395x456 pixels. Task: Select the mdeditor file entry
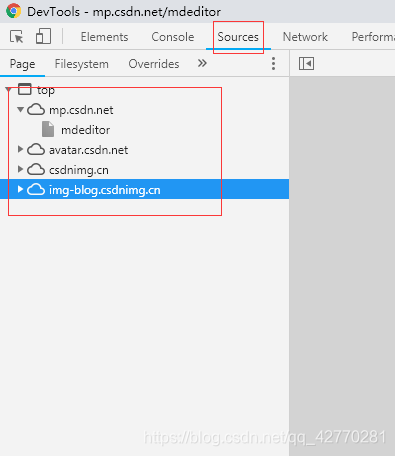(85, 130)
